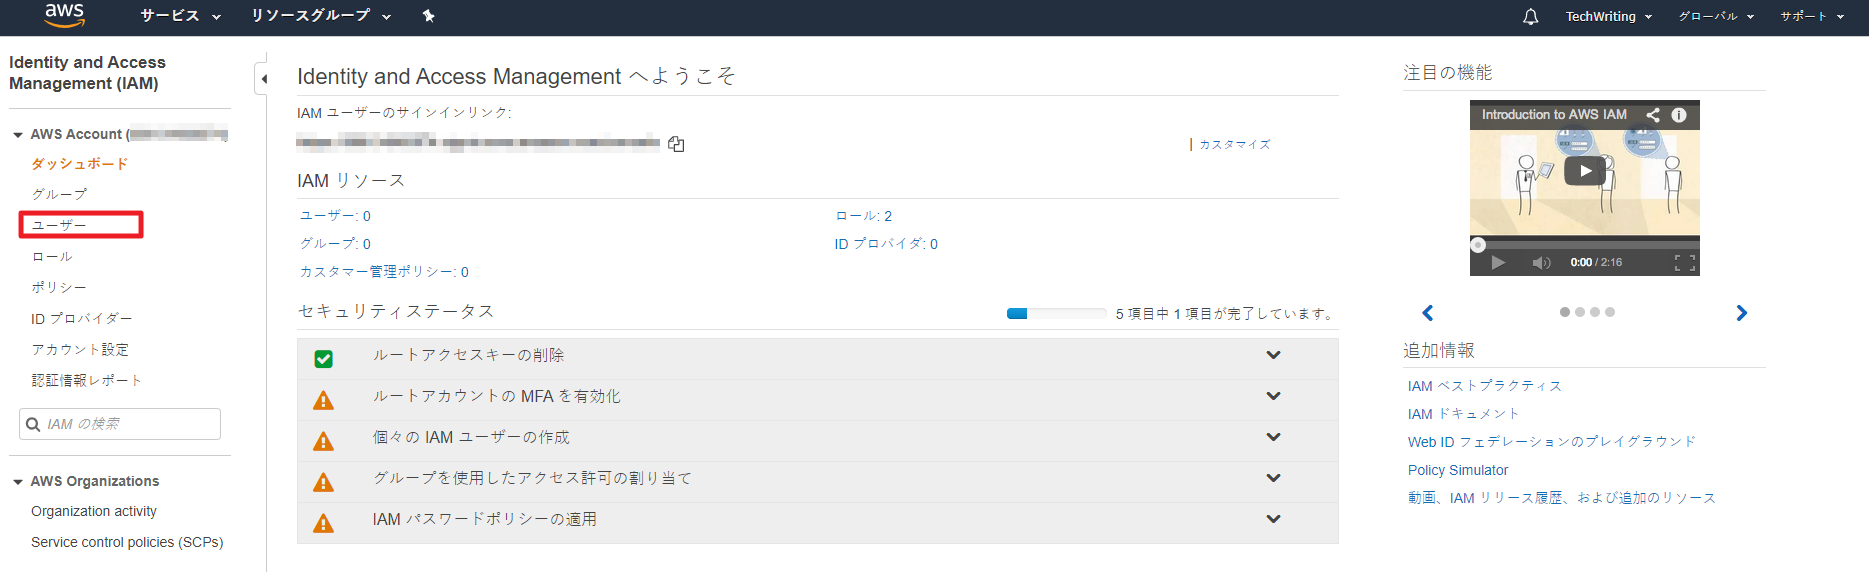This screenshot has height=572, width=1869.
Task: Share the Introduction to AWS IAM video
Action: [1653, 115]
